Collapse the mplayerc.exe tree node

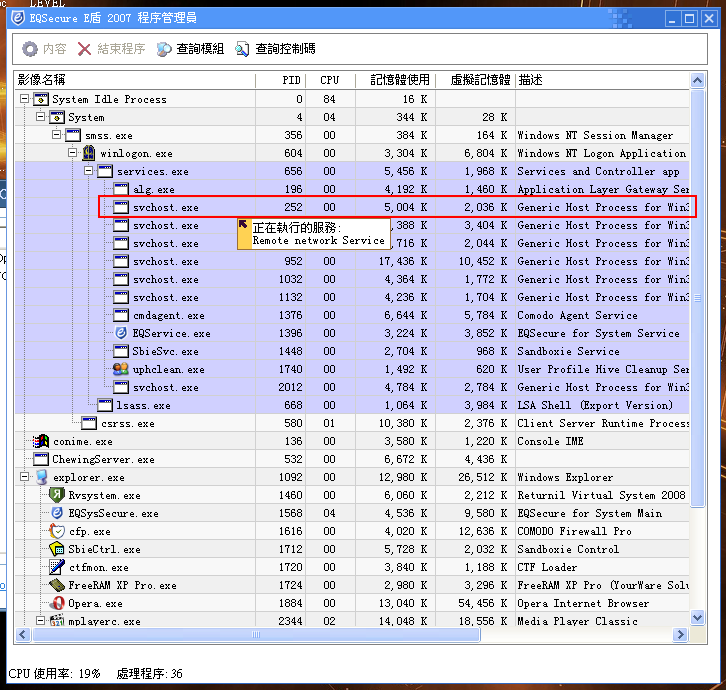pos(41,621)
